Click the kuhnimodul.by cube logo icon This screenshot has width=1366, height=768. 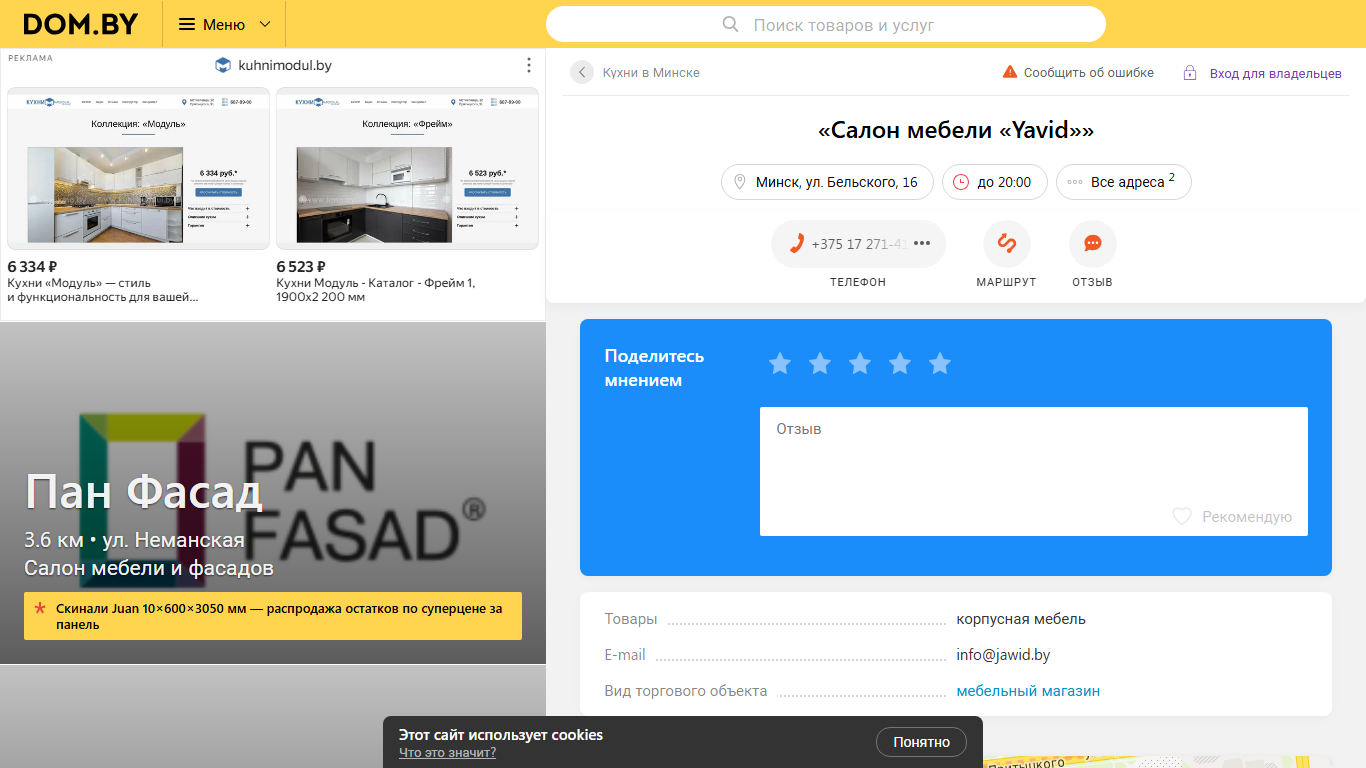click(223, 65)
